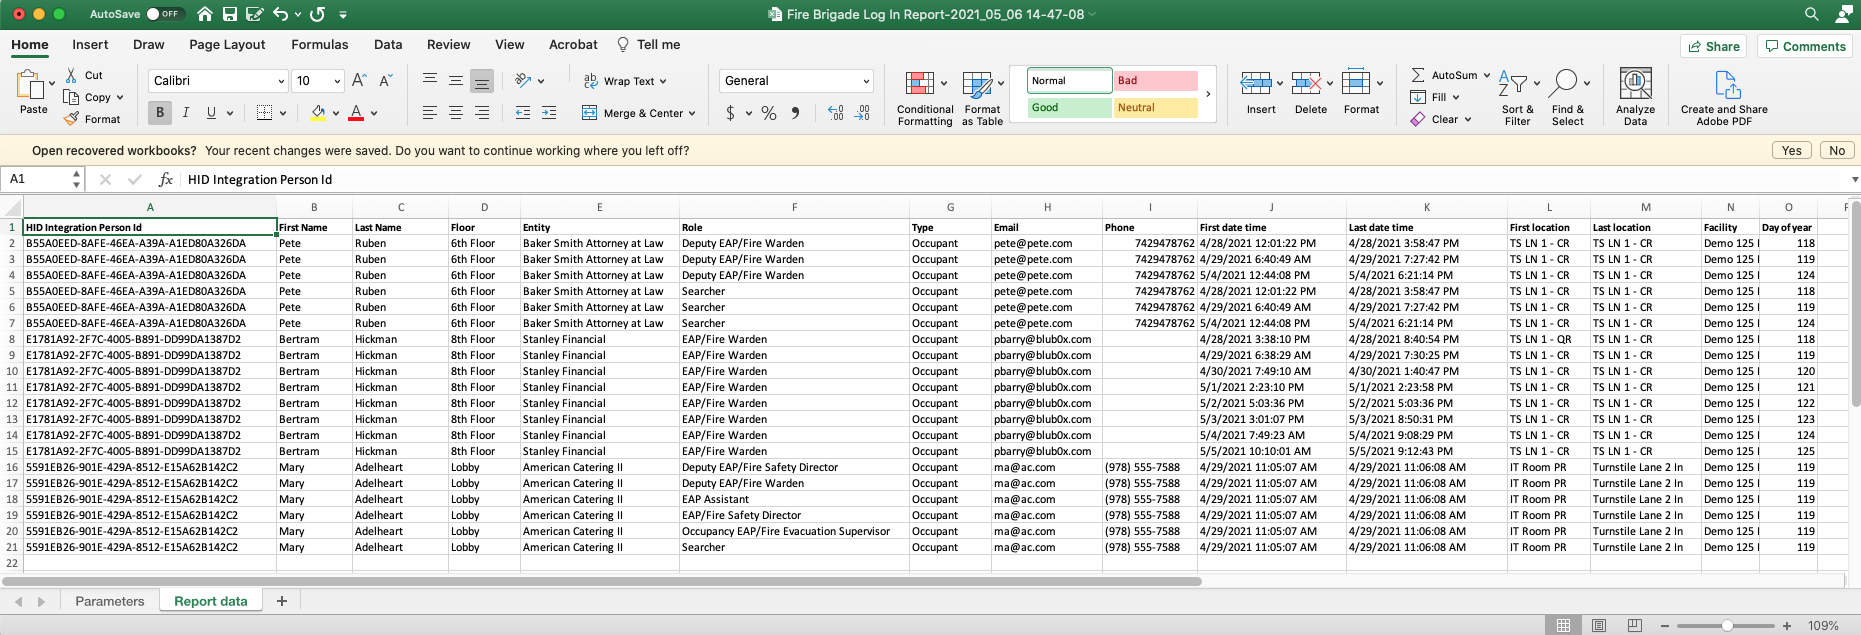This screenshot has height=635, width=1861.
Task: Open the Calibri font name dropdown
Action: (280, 81)
